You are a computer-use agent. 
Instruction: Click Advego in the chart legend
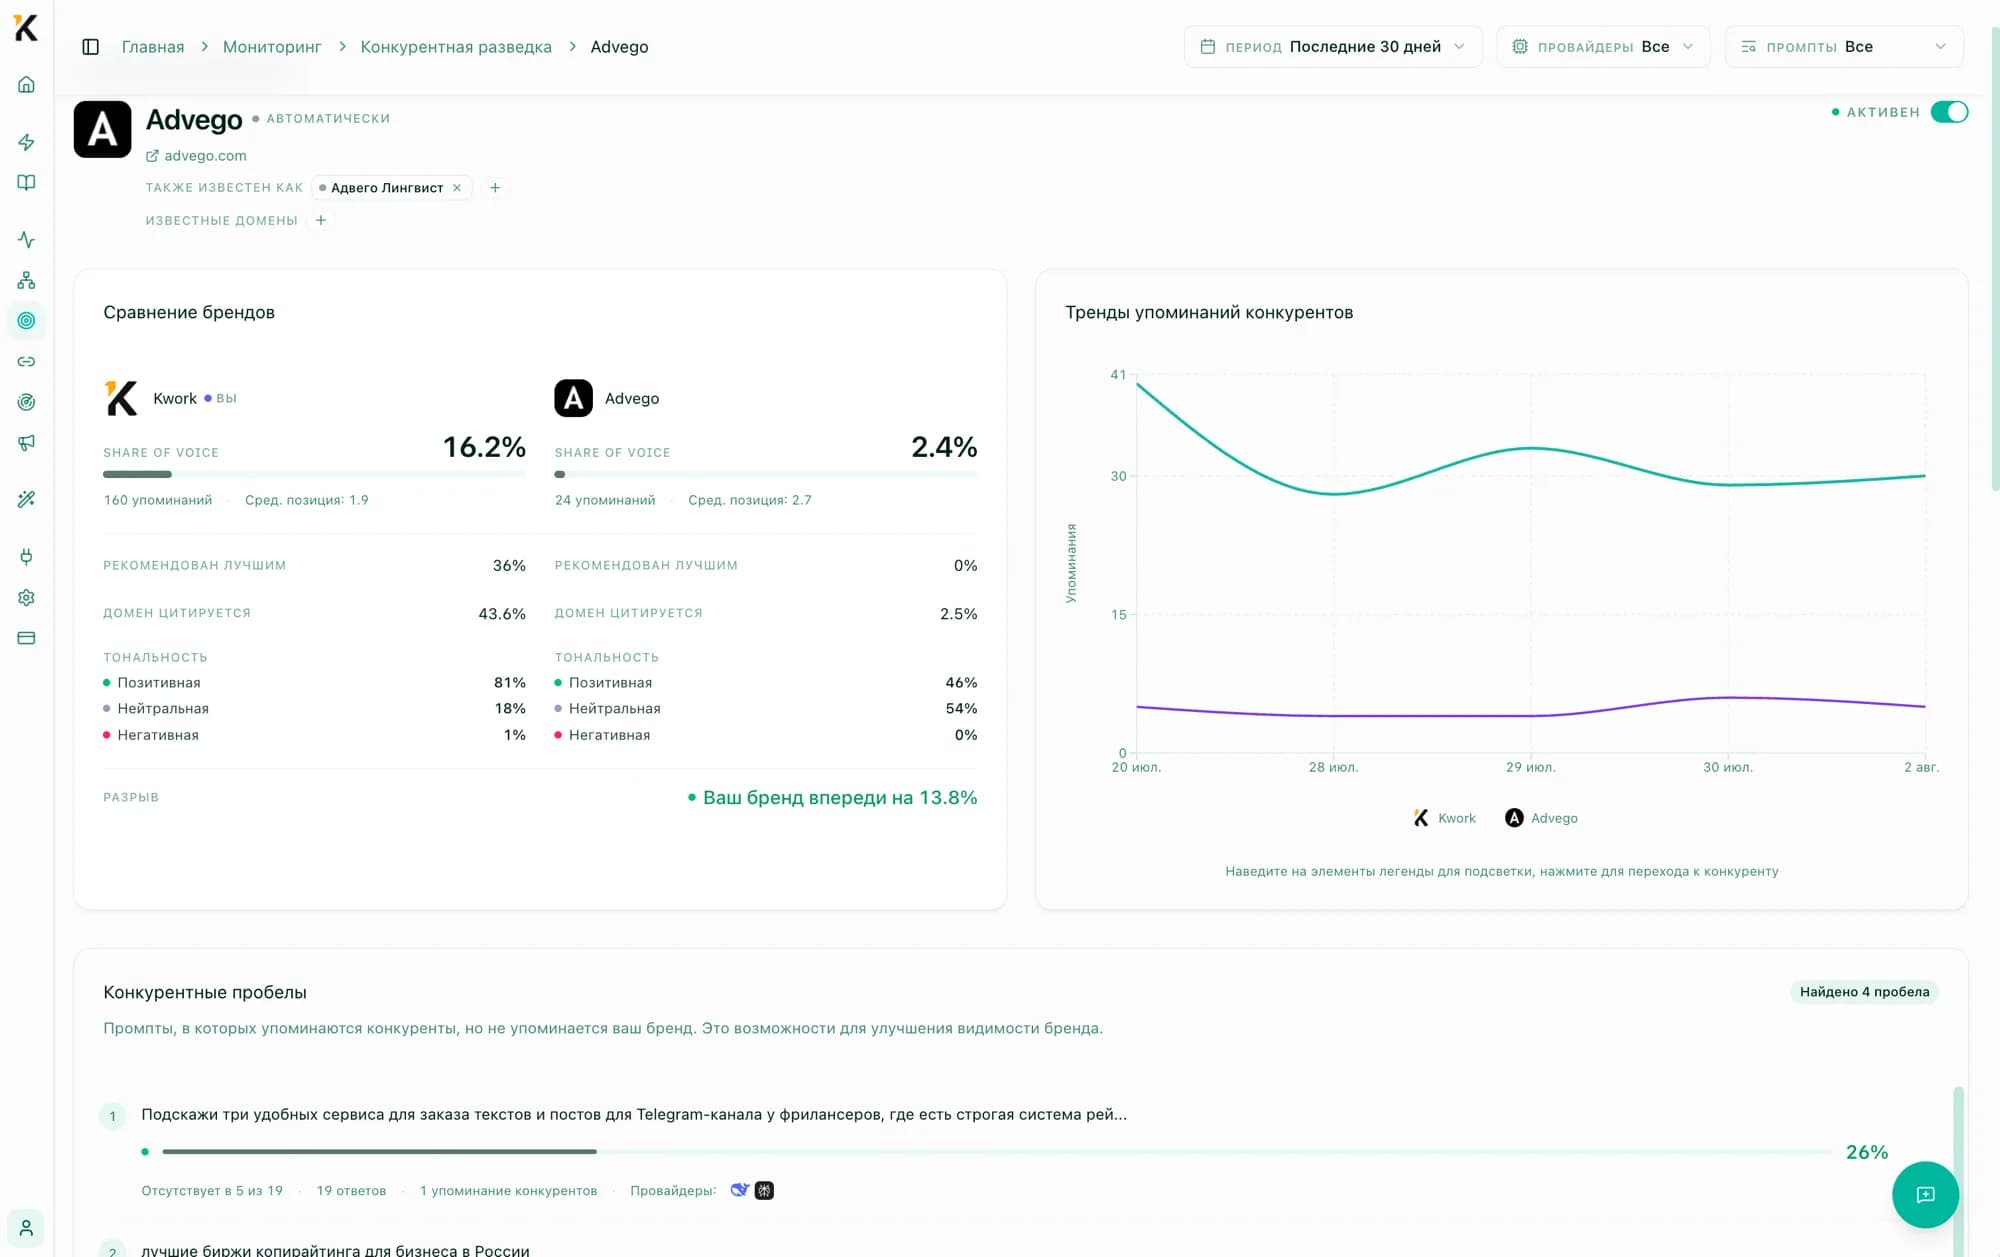(1542, 818)
